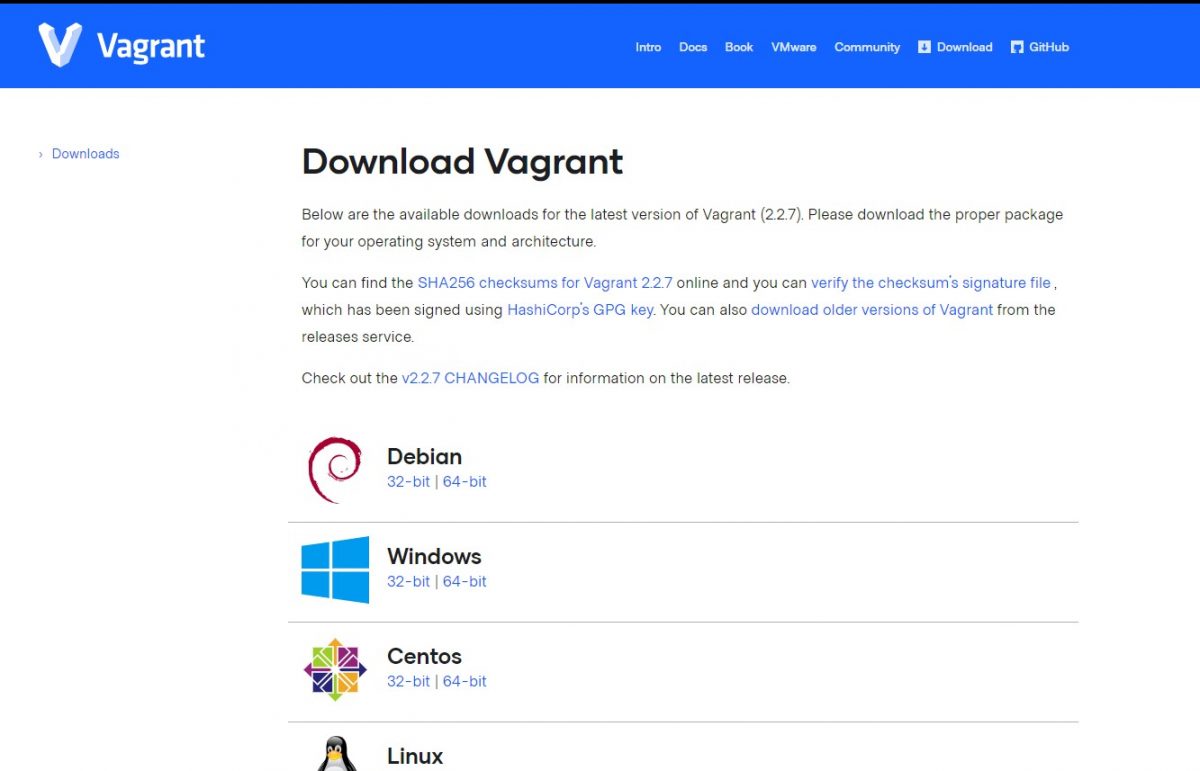Expand the Downloads sidebar item
Screen dimensions: 1200x771
[85, 154]
